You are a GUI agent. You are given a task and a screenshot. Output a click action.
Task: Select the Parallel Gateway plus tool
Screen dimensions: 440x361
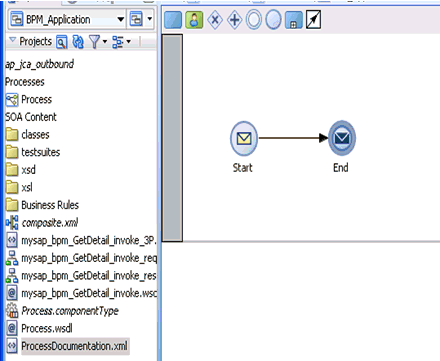point(234,20)
